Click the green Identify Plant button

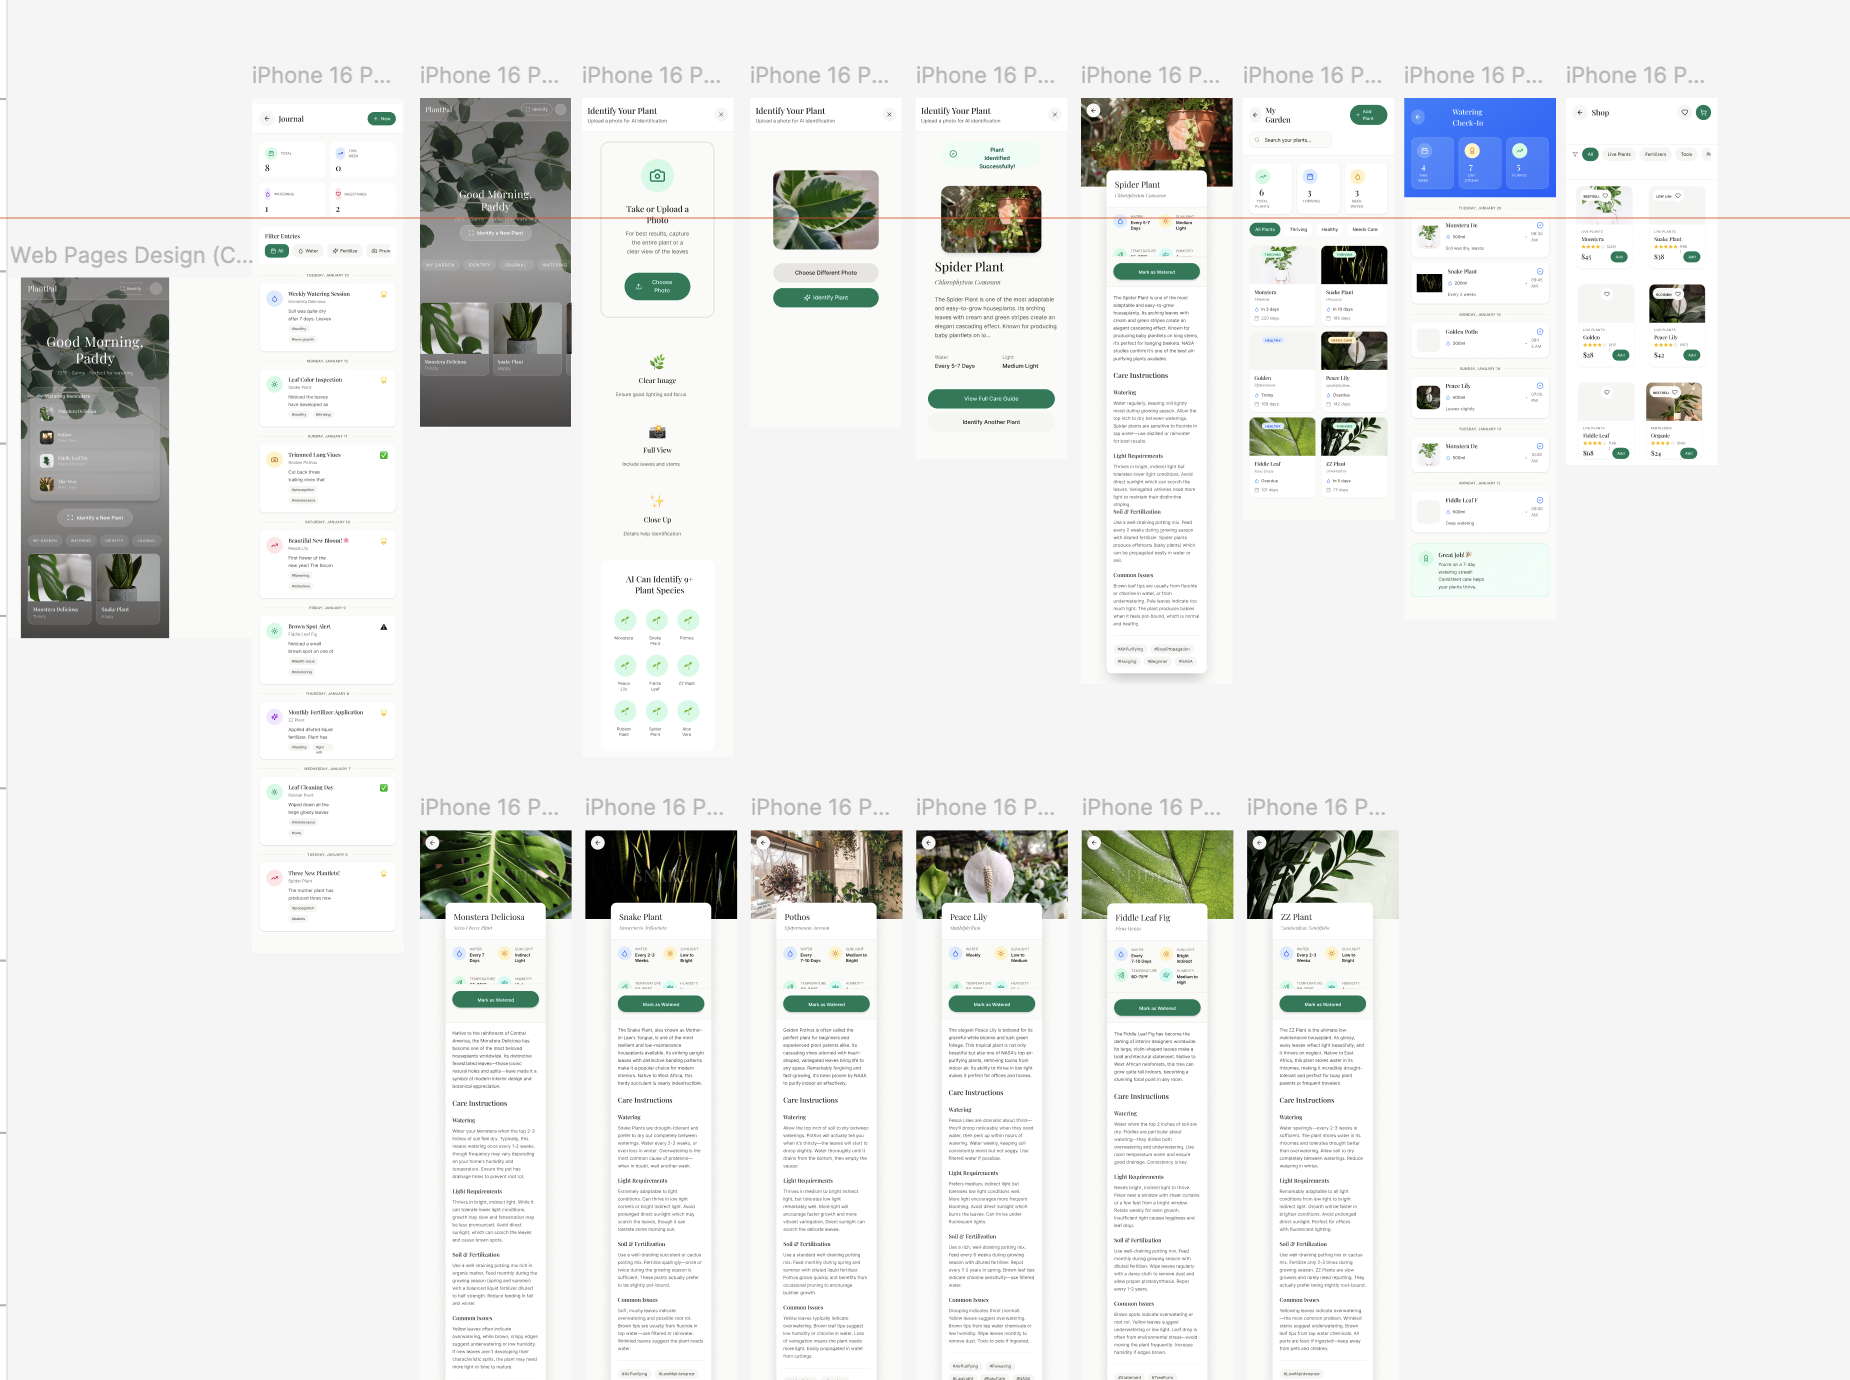pos(826,297)
